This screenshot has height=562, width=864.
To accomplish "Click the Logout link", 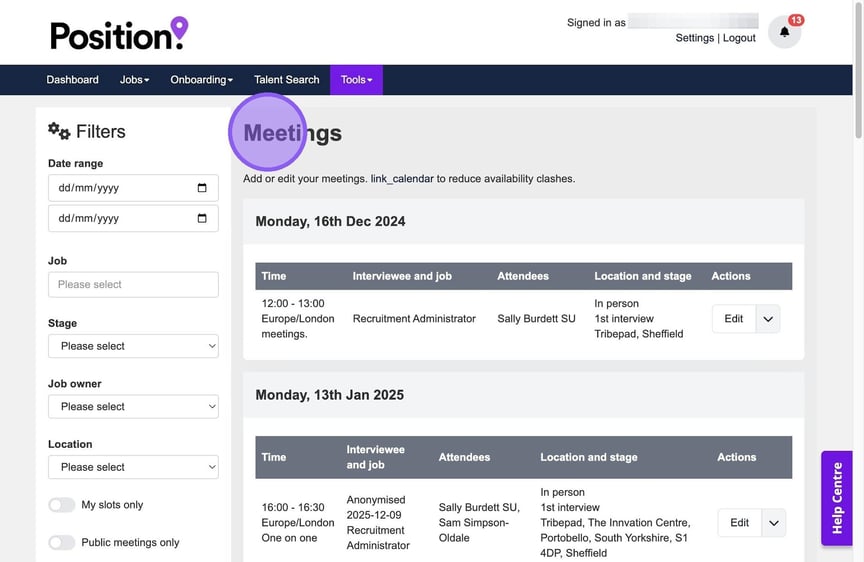I will click(739, 38).
